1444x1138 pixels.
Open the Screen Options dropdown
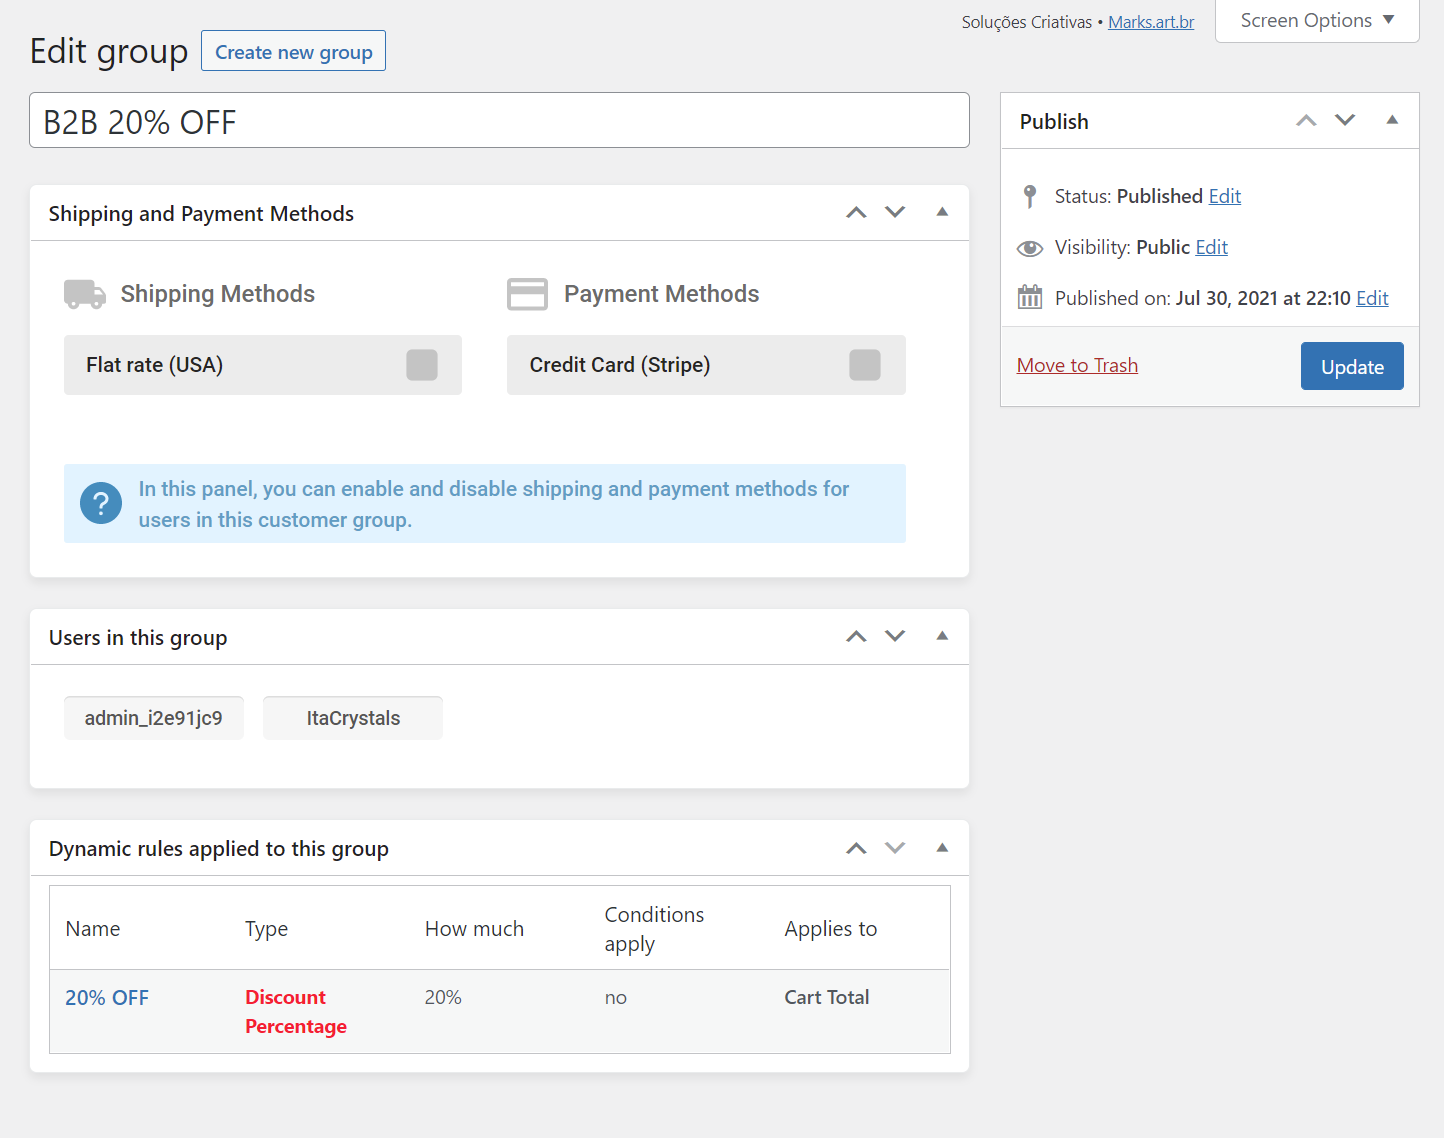tap(1317, 21)
